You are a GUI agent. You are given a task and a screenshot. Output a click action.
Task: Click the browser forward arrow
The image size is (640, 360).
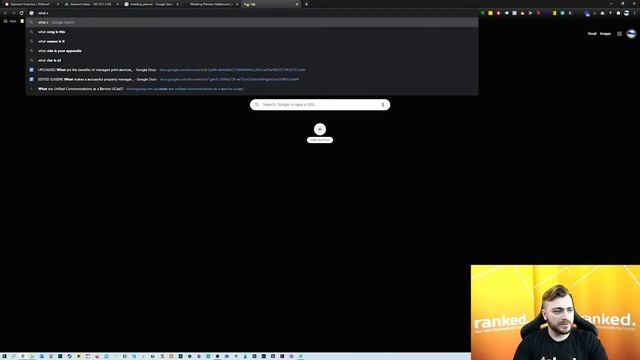point(13,13)
